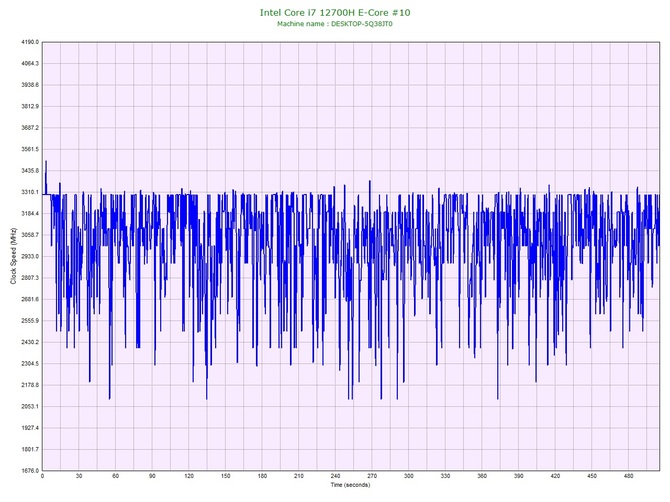Click the 3812.9 y-axis value
The image size is (670, 502).
tap(30, 106)
